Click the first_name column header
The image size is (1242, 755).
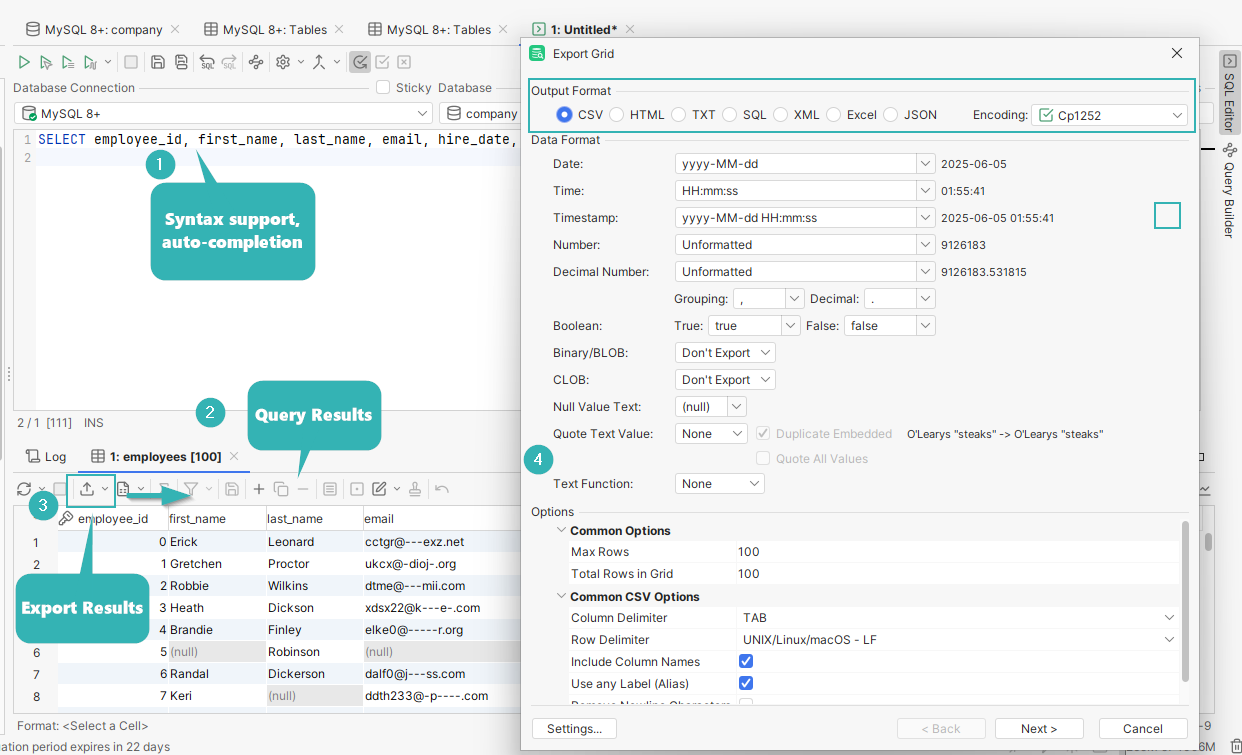coord(215,519)
